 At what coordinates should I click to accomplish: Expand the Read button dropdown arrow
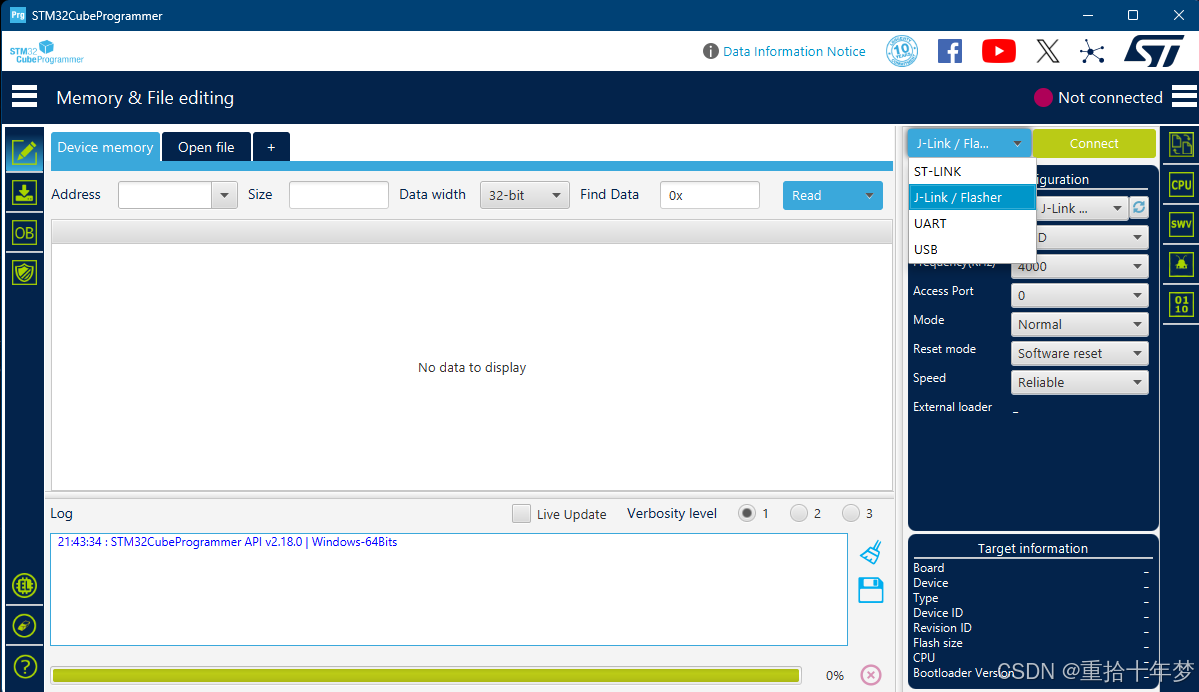pos(869,195)
